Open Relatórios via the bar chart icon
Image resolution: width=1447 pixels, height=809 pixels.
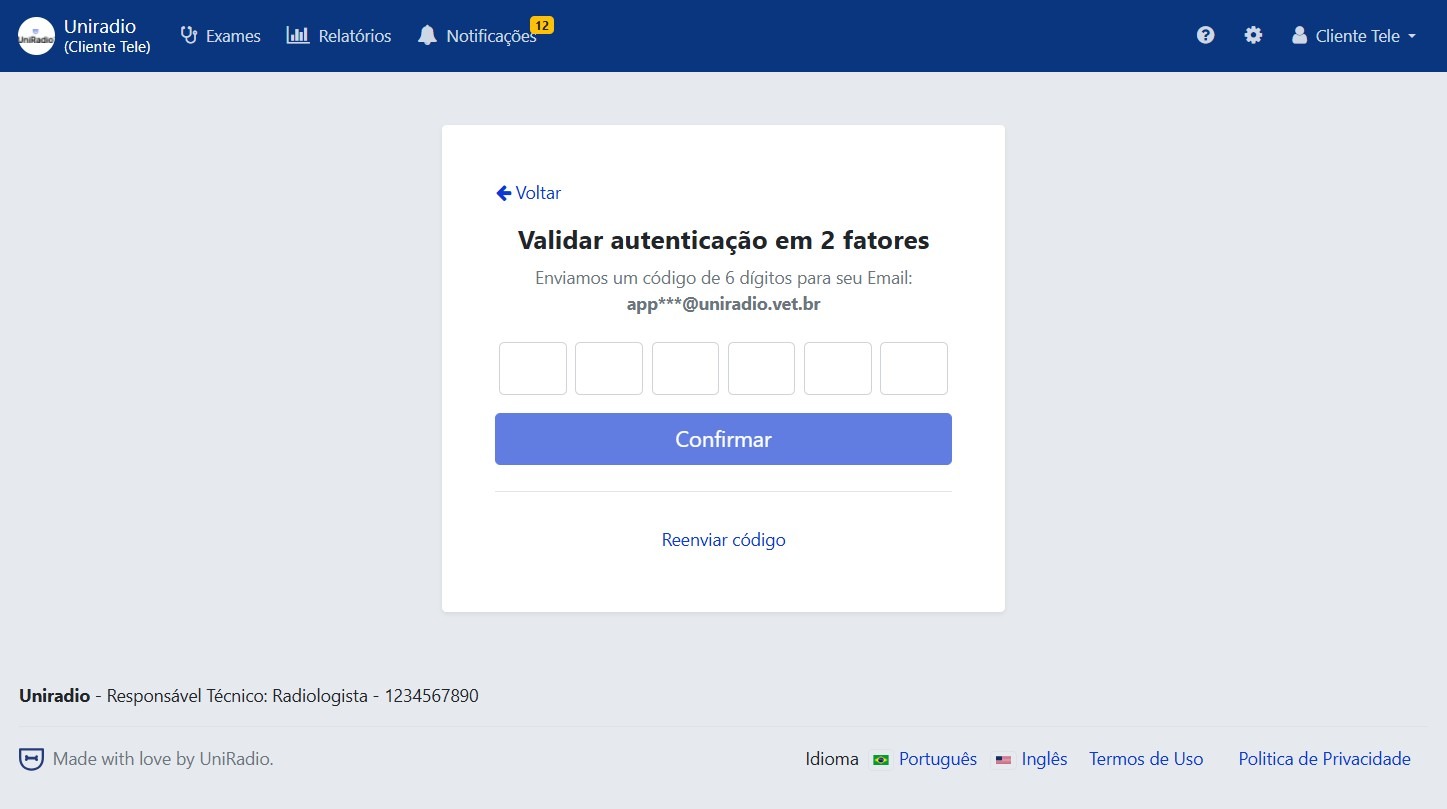[x=298, y=35]
